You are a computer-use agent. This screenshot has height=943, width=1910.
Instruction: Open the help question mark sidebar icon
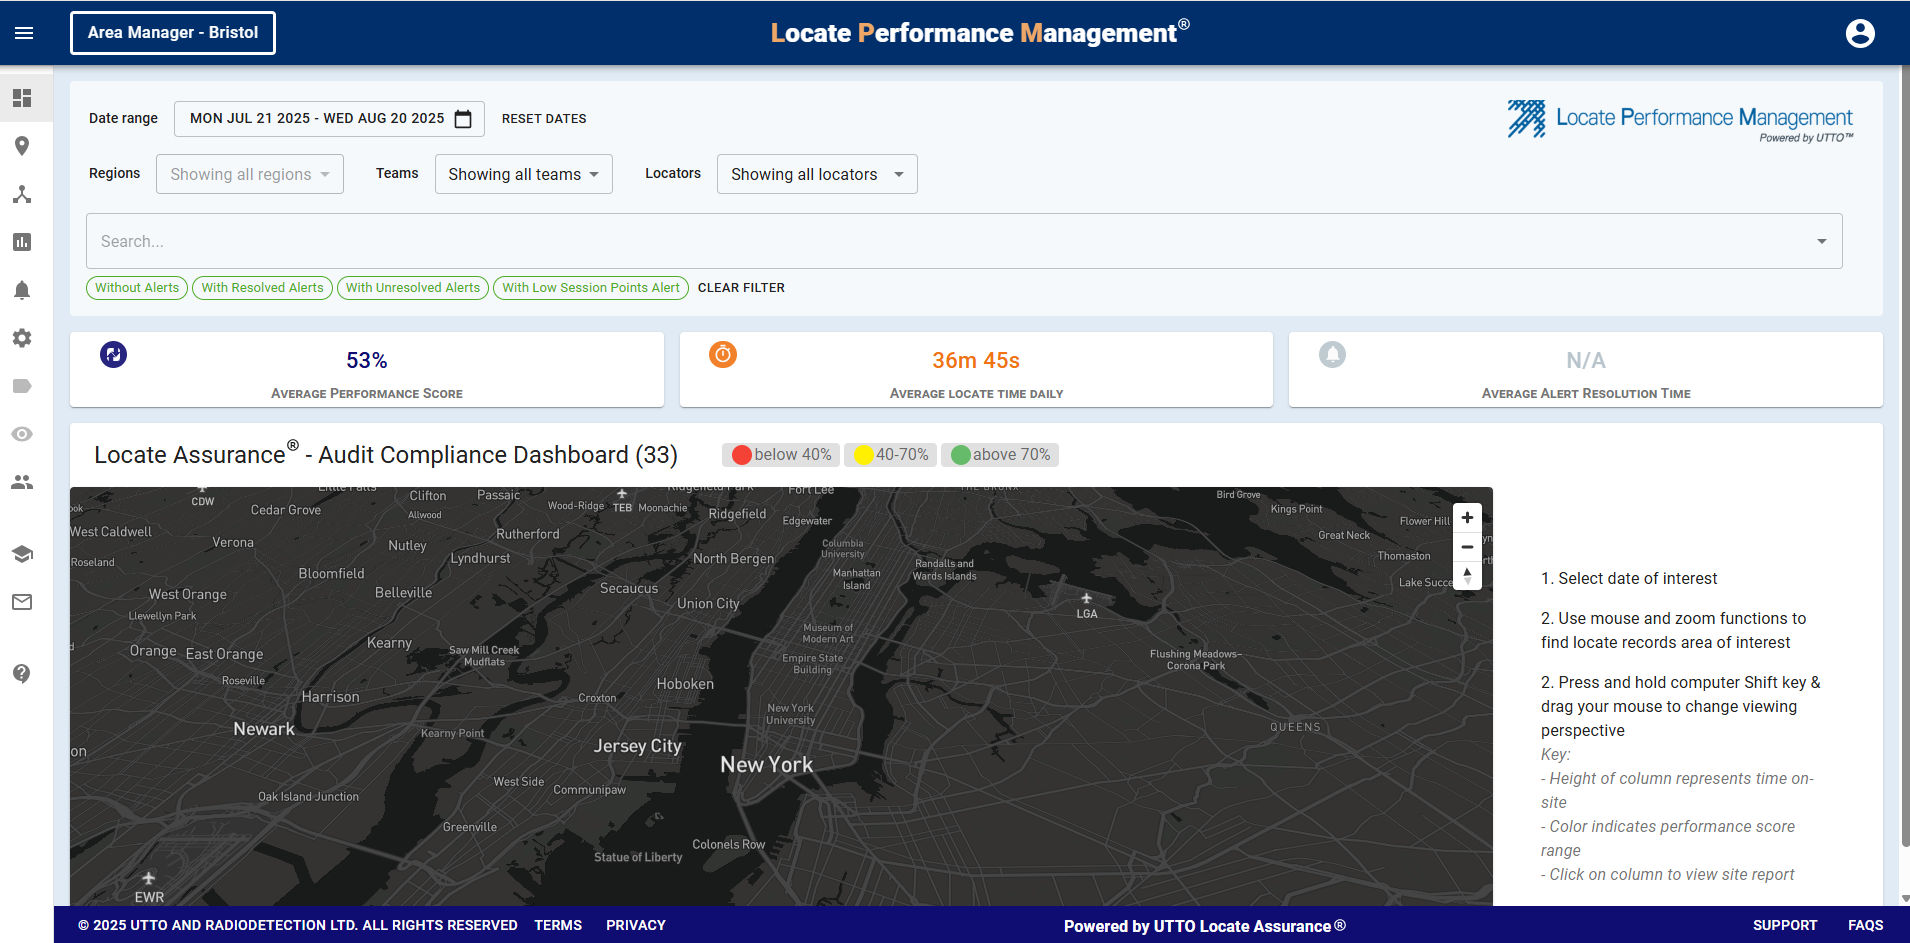[x=22, y=673]
